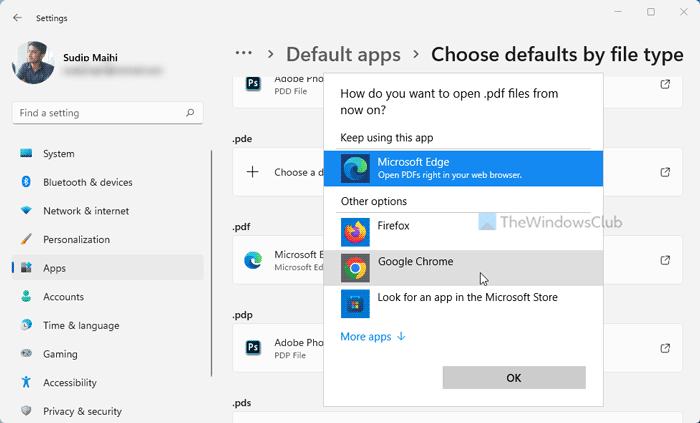Click the Bluetooth & devices icon
The image size is (700, 423).
pyautogui.click(x=26, y=183)
